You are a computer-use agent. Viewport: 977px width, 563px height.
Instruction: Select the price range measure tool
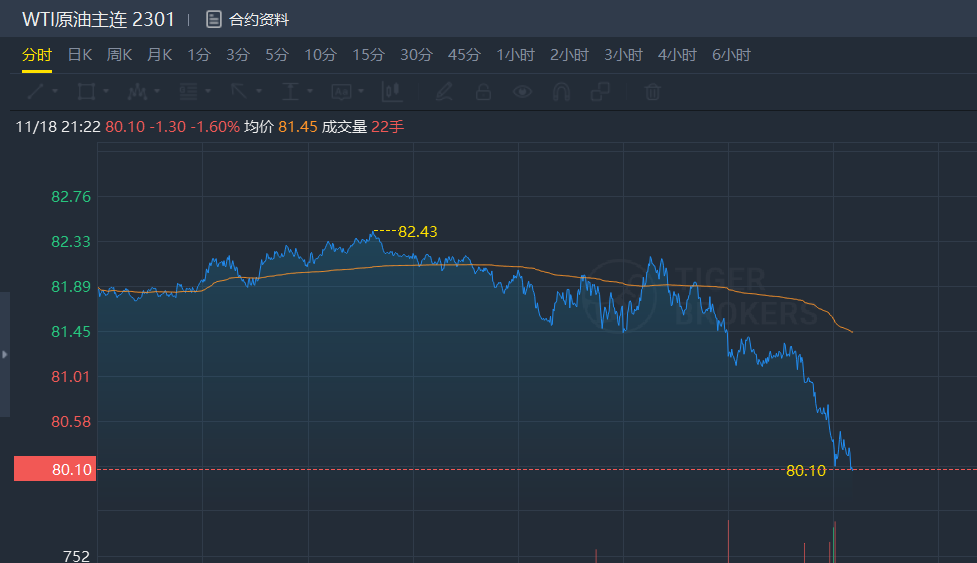(x=290, y=92)
